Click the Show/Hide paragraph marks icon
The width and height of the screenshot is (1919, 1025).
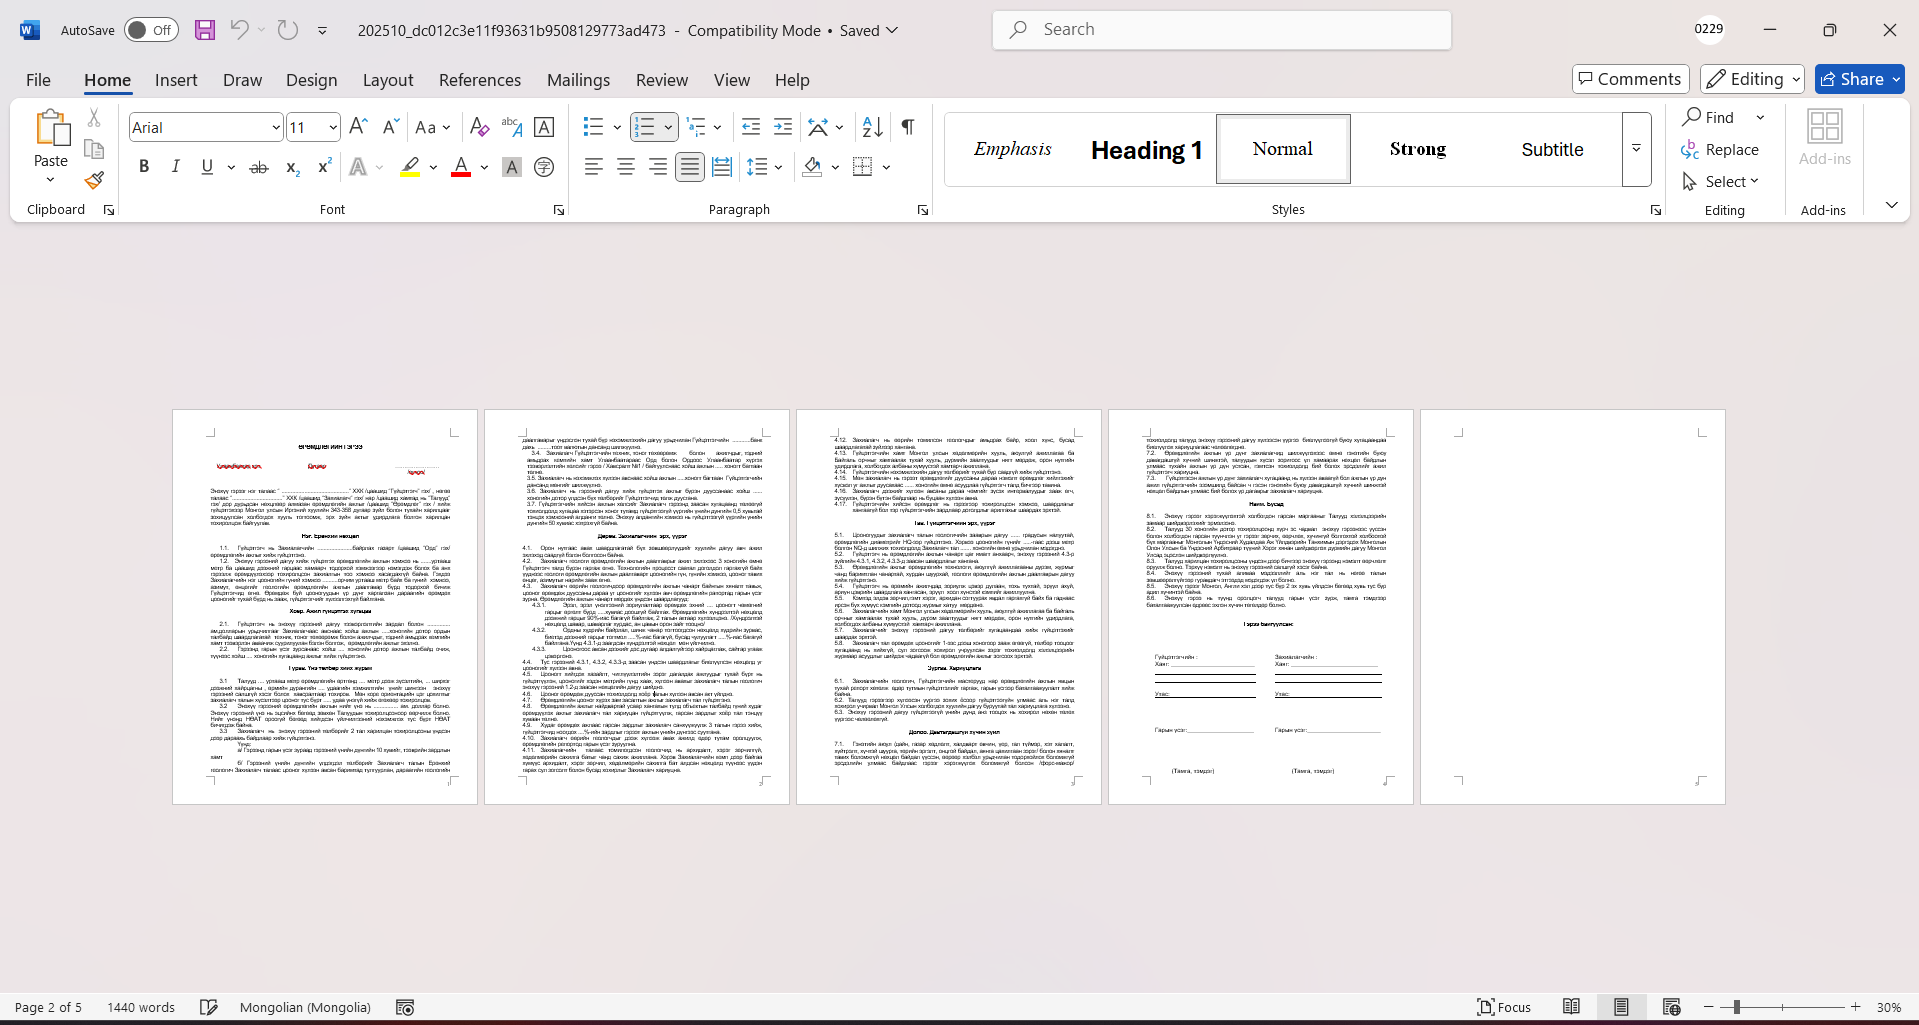click(x=907, y=127)
